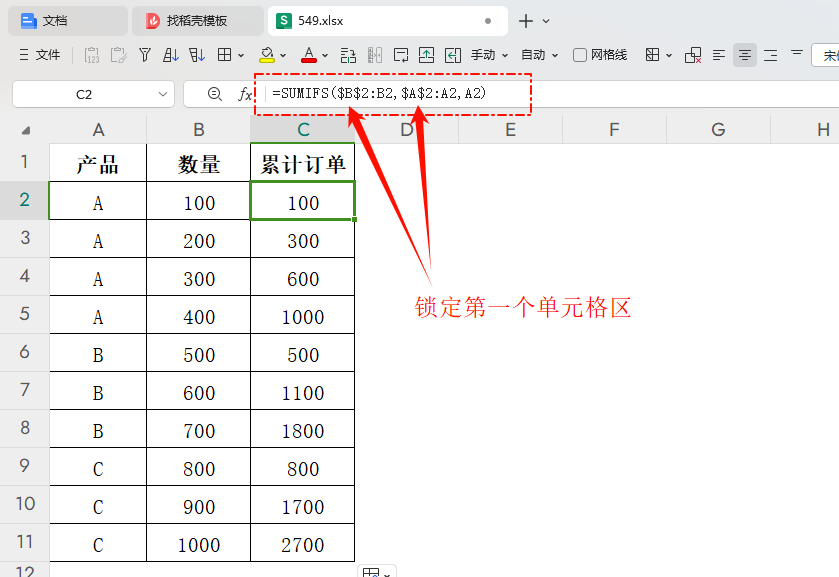Click quantity cell 1000 in row 11
Viewport: 839px width, 577px height.
(x=199, y=543)
